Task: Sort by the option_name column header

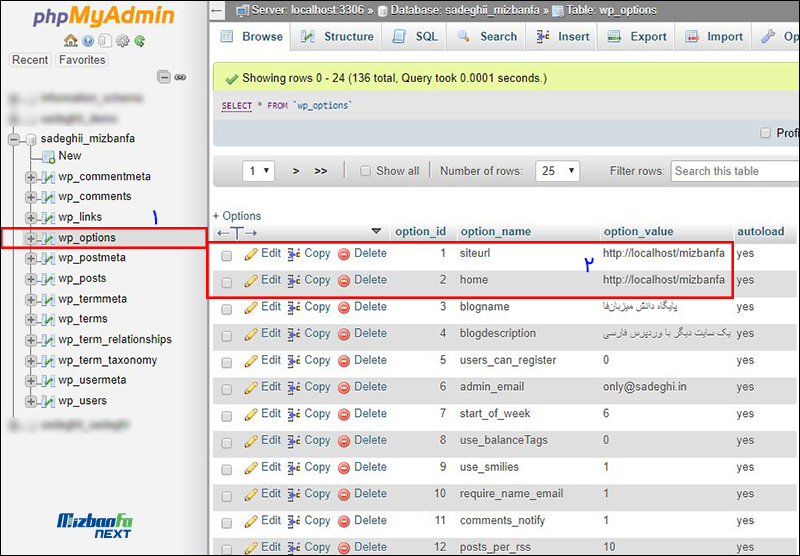Action: click(x=495, y=232)
